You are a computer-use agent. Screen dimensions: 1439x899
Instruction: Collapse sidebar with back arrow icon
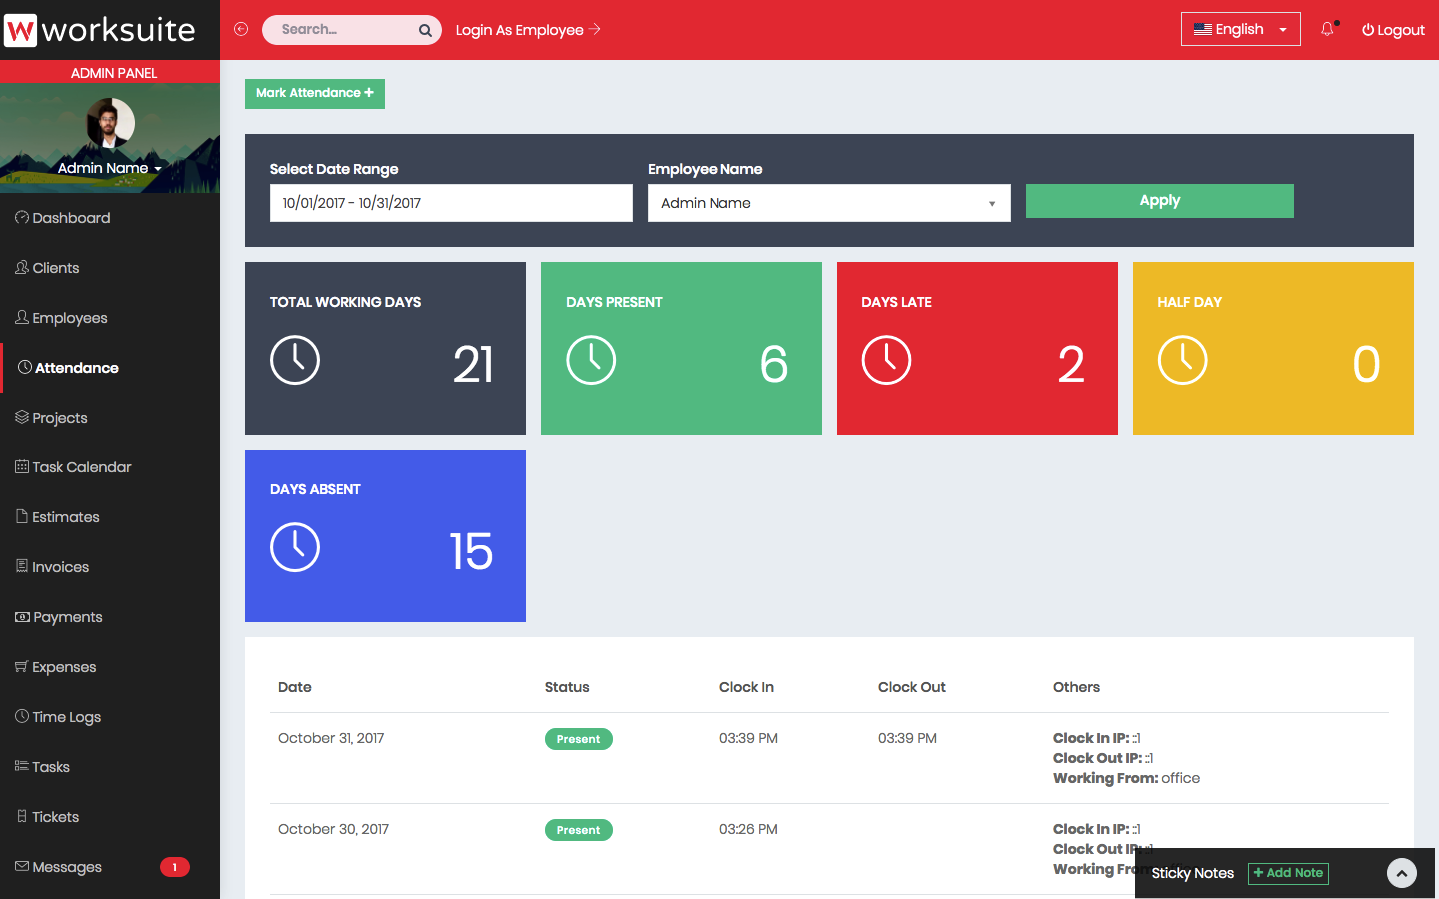tap(241, 29)
